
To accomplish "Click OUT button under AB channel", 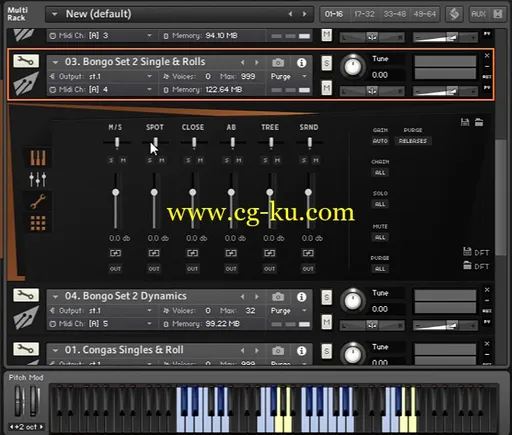I will (231, 269).
